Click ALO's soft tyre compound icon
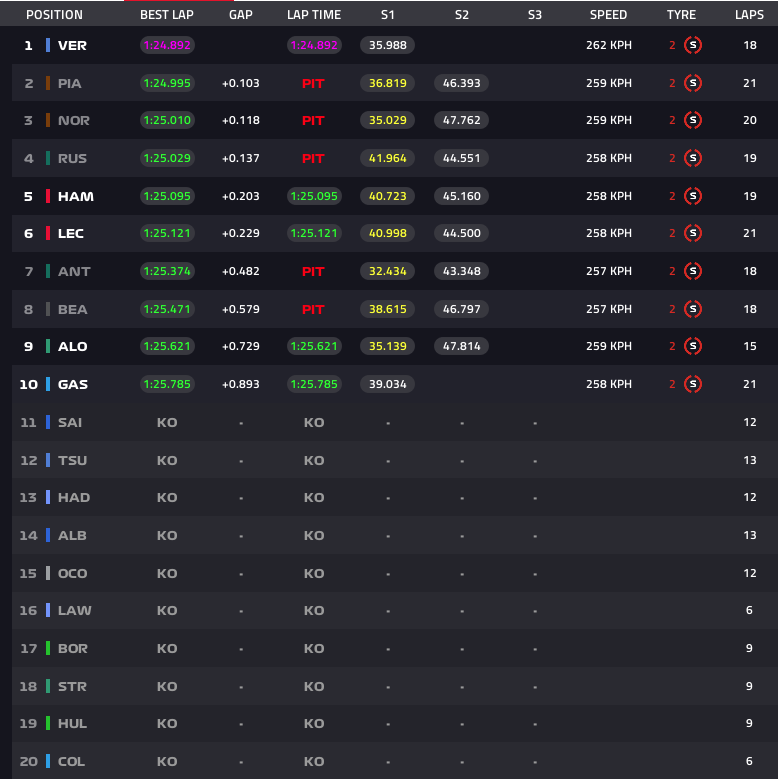This screenshot has height=779, width=778. (x=693, y=346)
